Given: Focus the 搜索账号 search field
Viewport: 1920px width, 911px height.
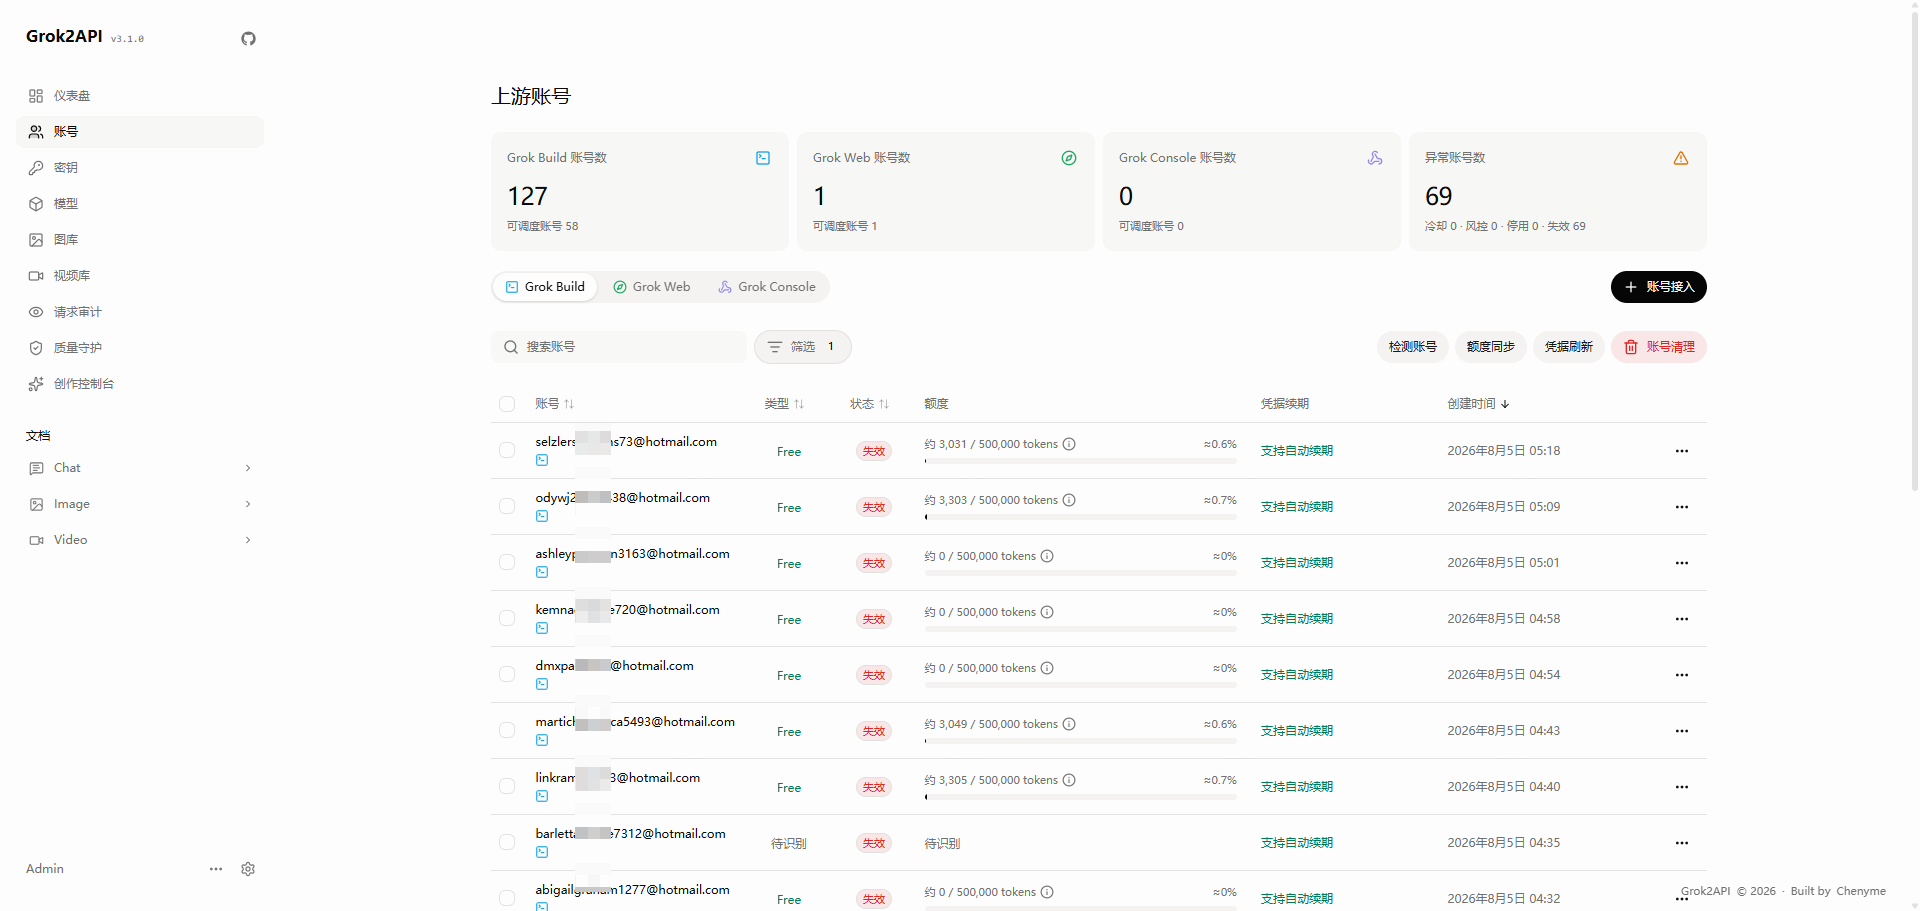Looking at the screenshot, I should click(619, 347).
